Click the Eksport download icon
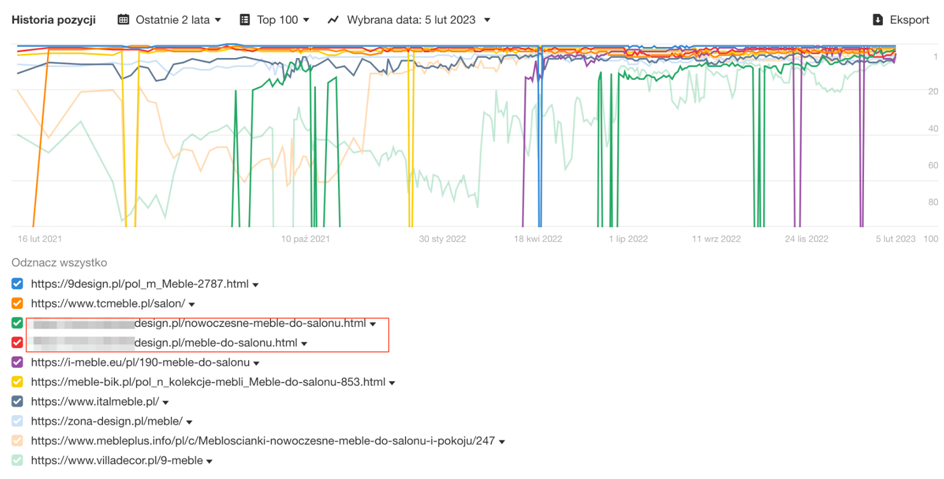 click(878, 19)
